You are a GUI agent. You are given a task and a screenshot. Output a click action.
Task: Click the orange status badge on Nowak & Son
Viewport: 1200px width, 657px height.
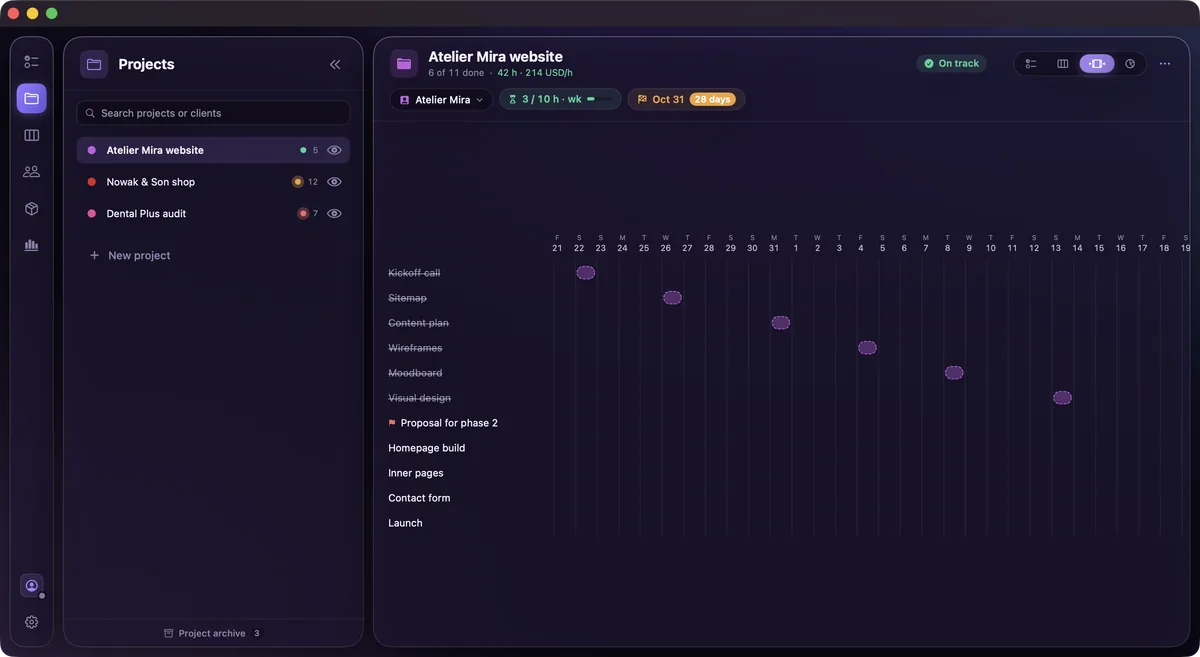[297, 182]
